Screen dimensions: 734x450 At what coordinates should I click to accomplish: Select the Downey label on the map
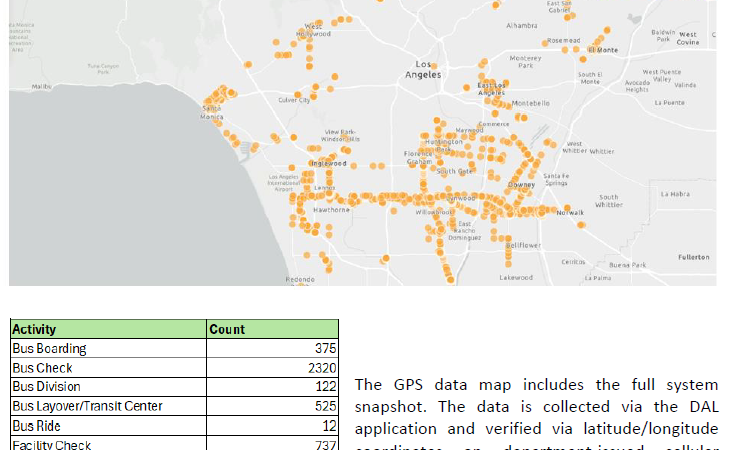pos(521,184)
